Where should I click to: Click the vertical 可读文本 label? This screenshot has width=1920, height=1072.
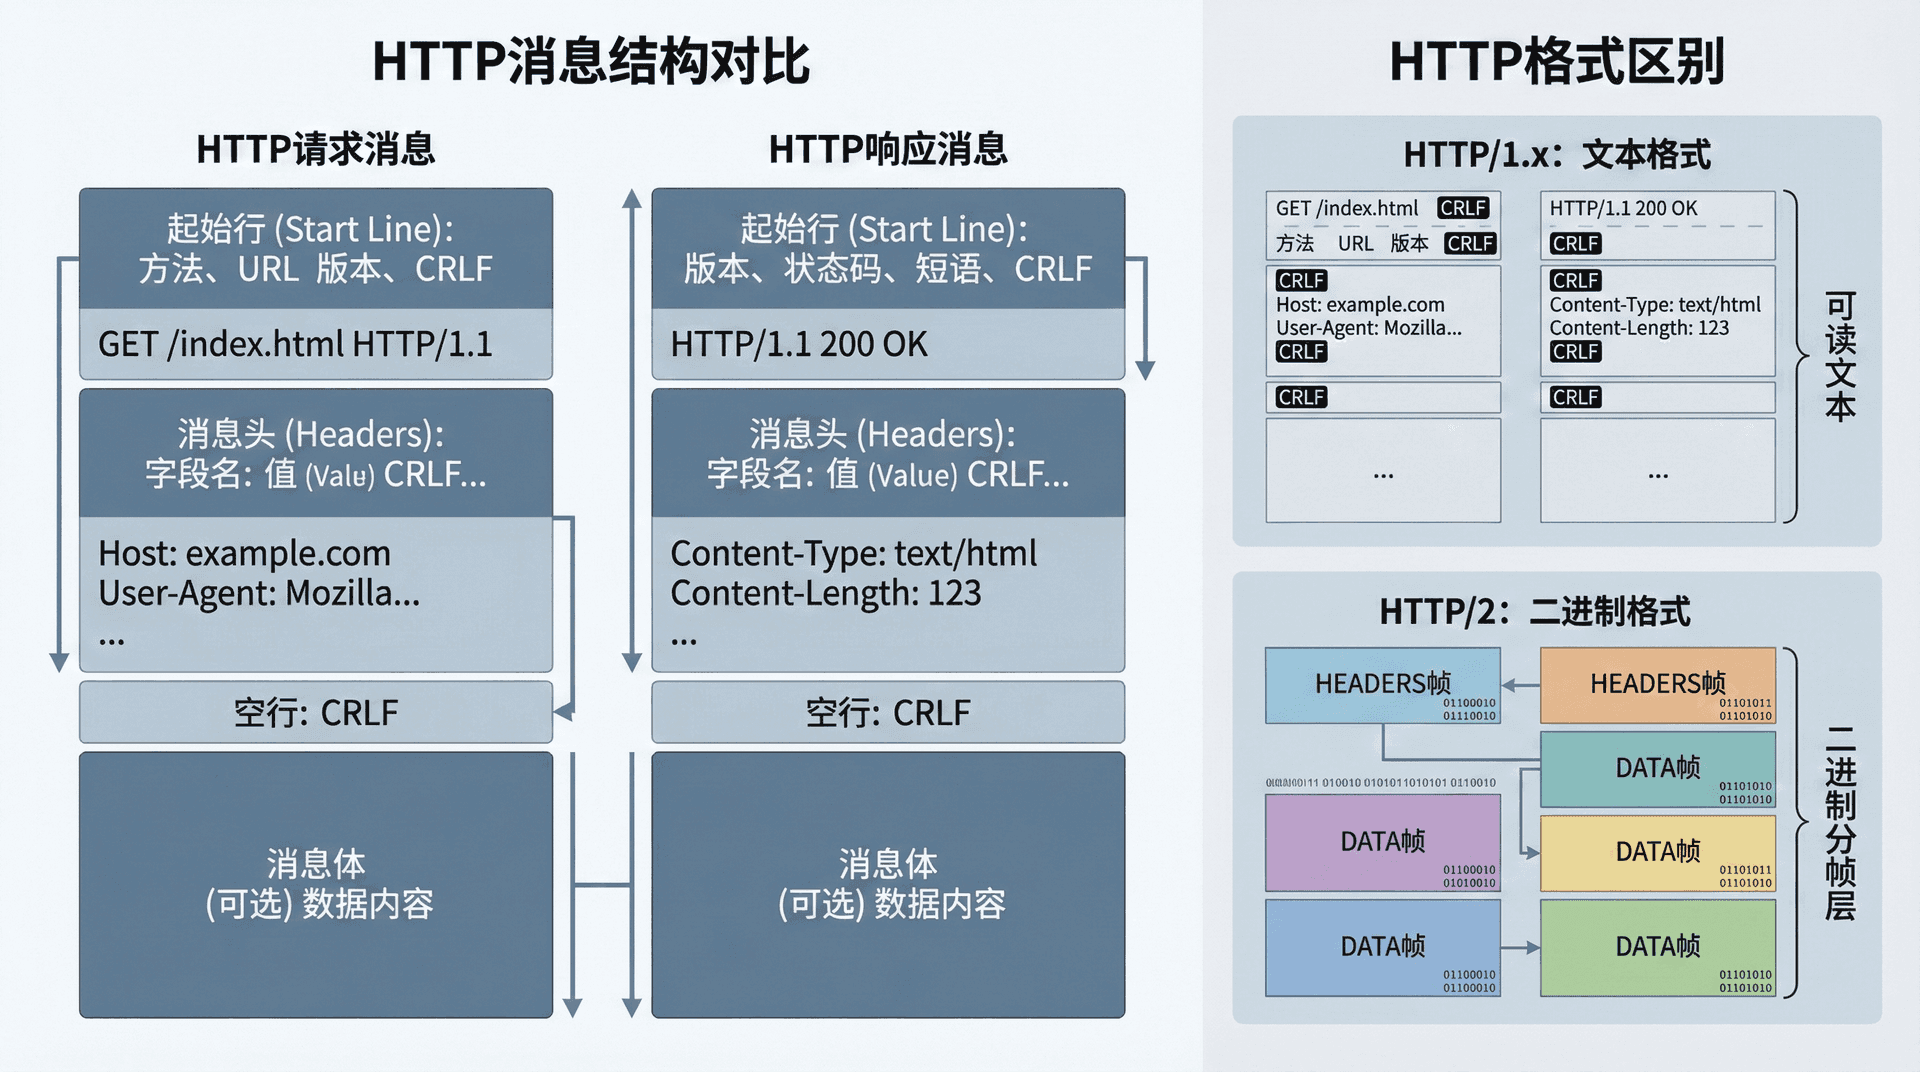click(1840, 356)
